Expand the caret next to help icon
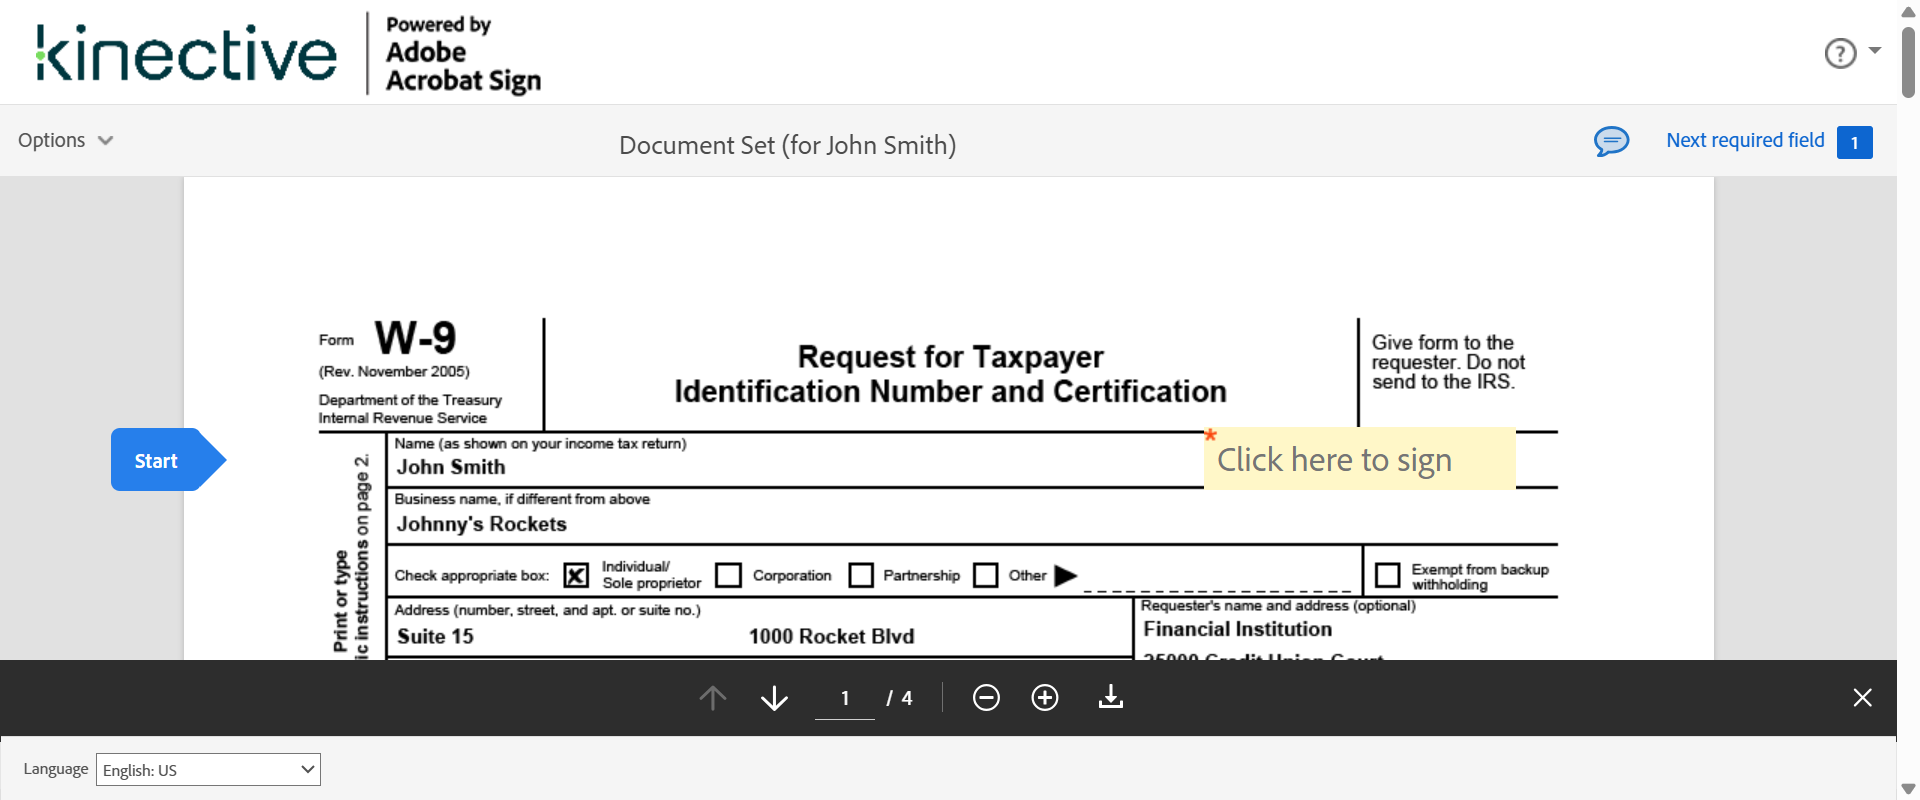Viewport: 1920px width, 800px height. pyautogui.click(x=1875, y=50)
